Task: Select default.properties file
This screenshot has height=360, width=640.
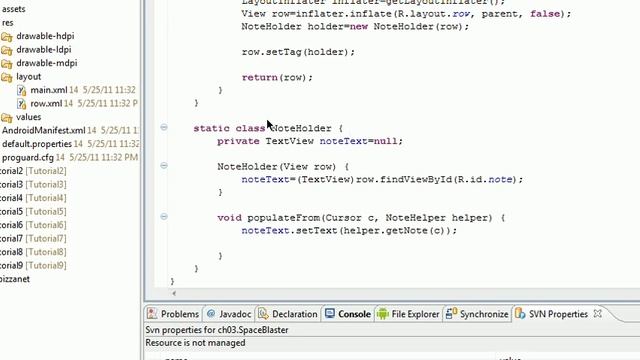Action: pos(37,144)
